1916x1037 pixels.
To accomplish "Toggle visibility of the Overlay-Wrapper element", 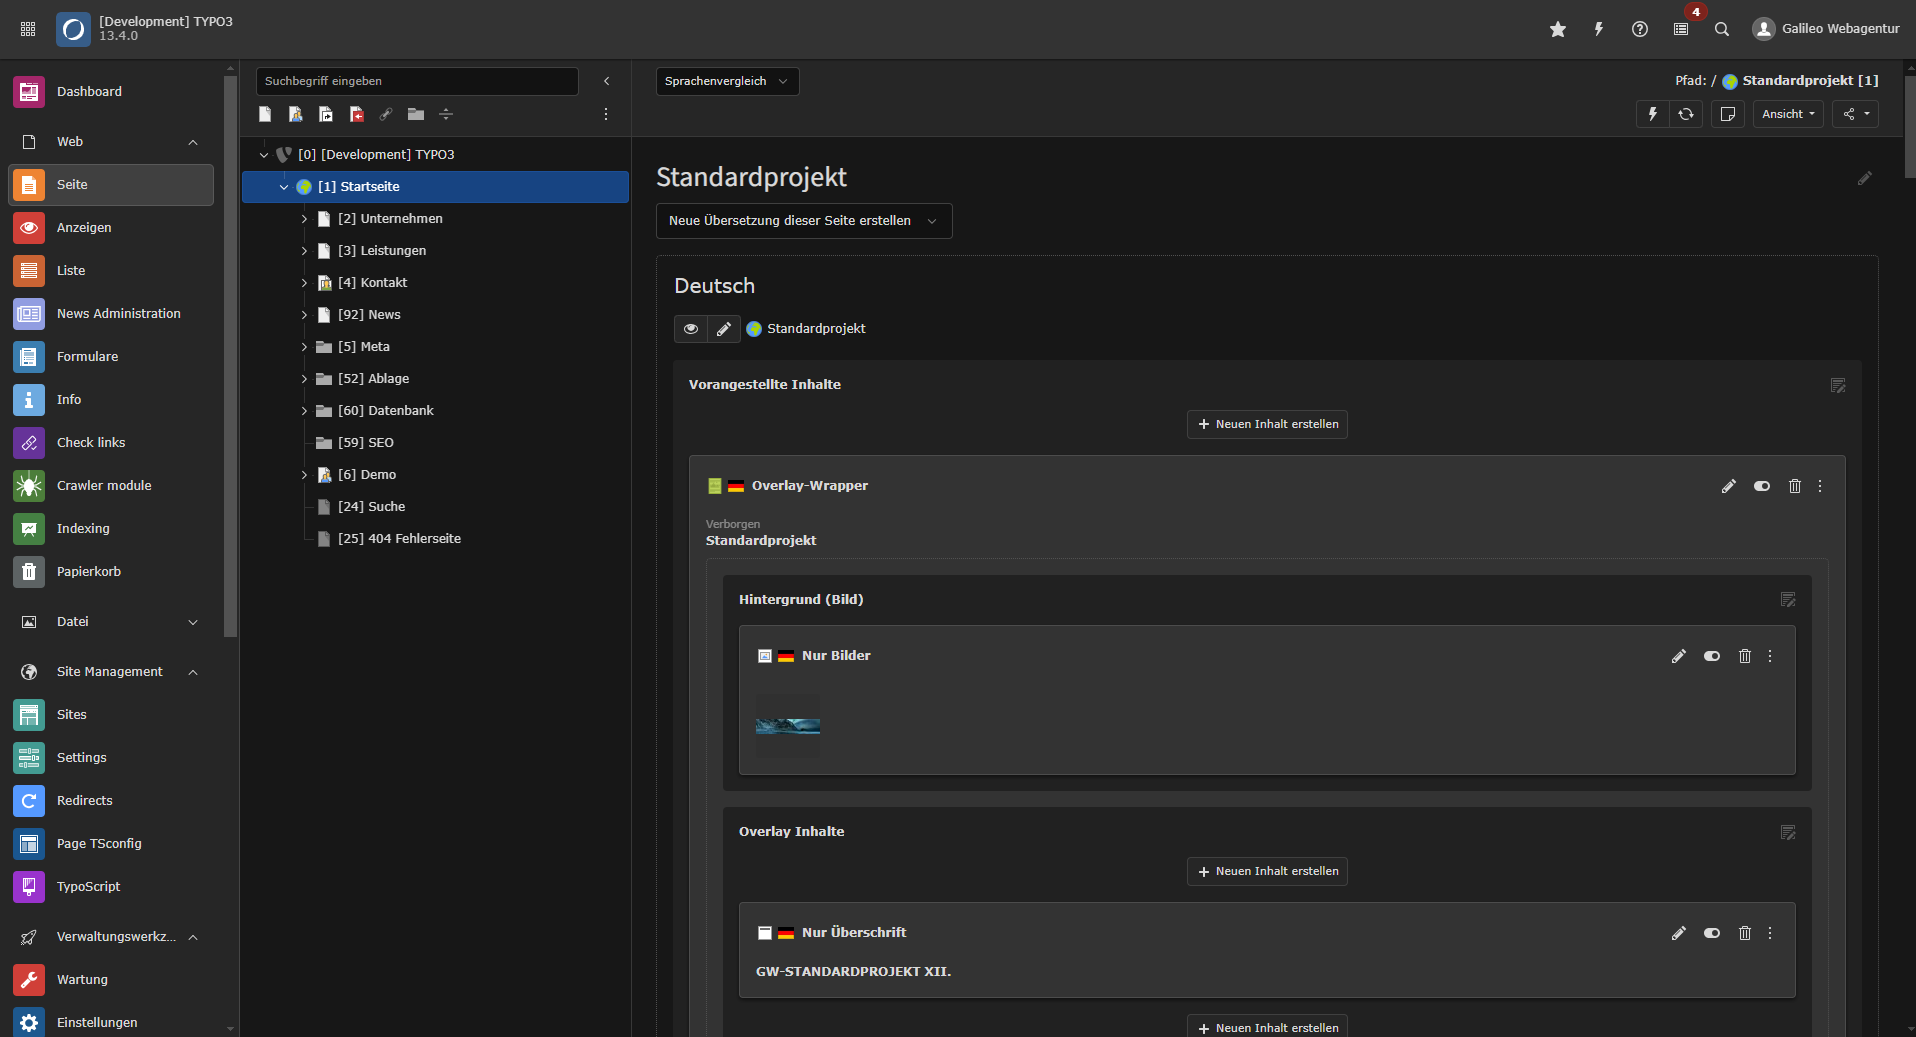I will tap(1762, 486).
